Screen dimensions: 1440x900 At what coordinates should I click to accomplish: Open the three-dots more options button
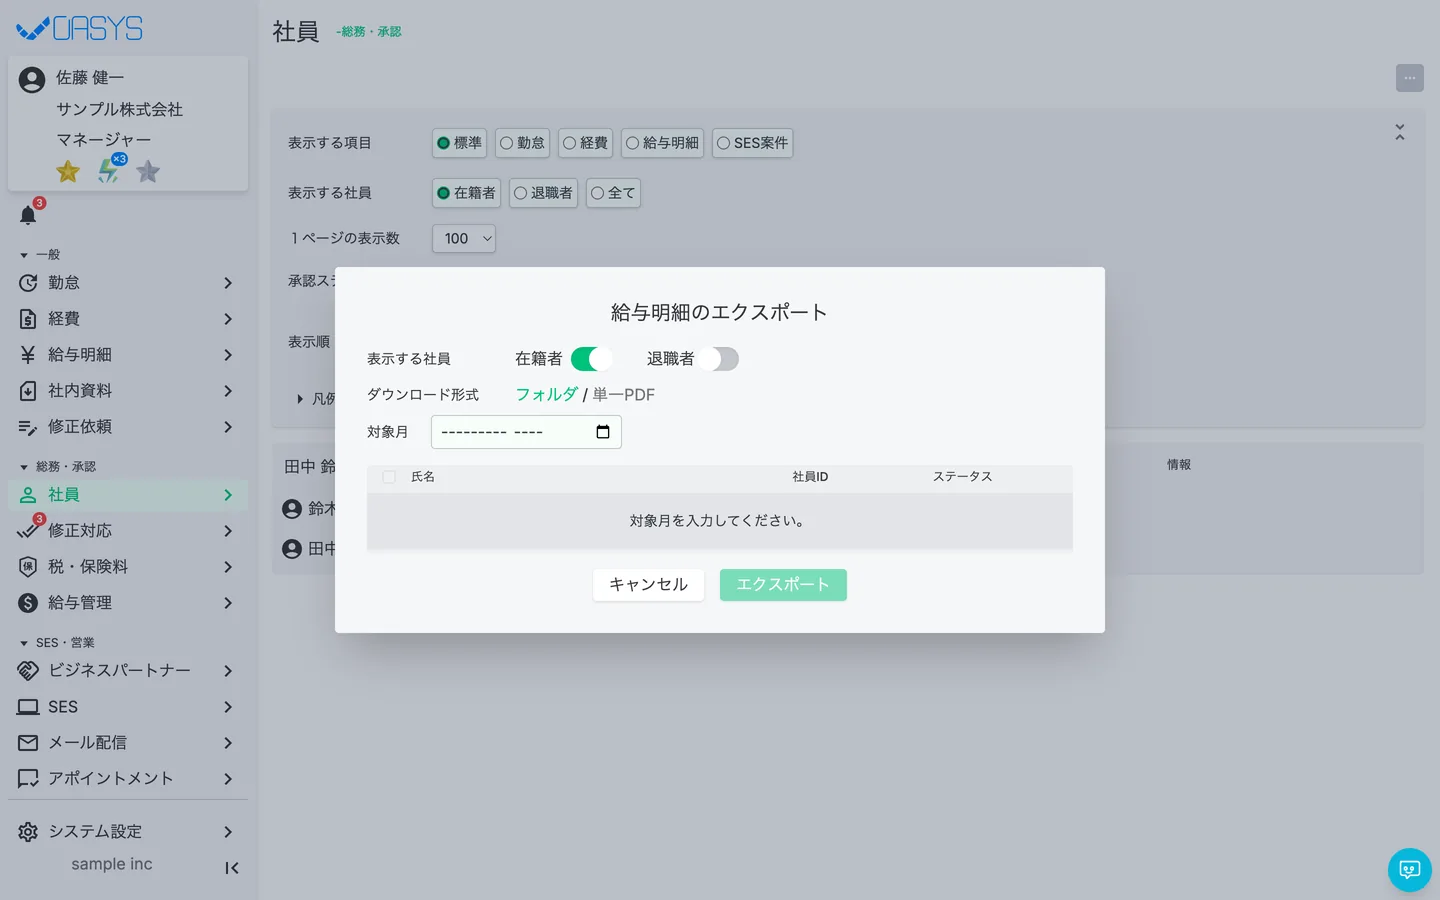point(1410,78)
